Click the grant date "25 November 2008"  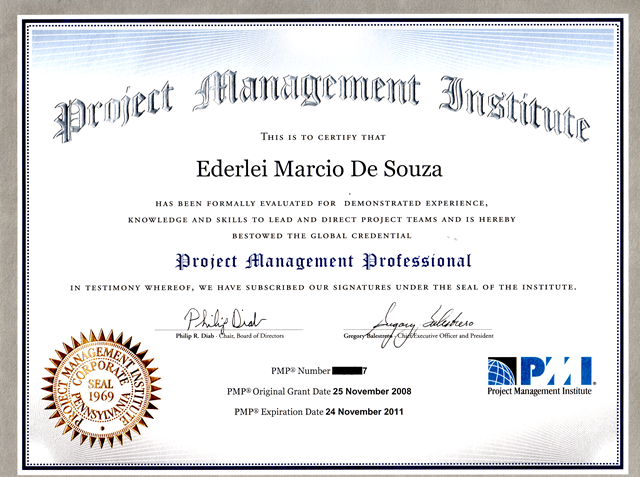coord(372,391)
